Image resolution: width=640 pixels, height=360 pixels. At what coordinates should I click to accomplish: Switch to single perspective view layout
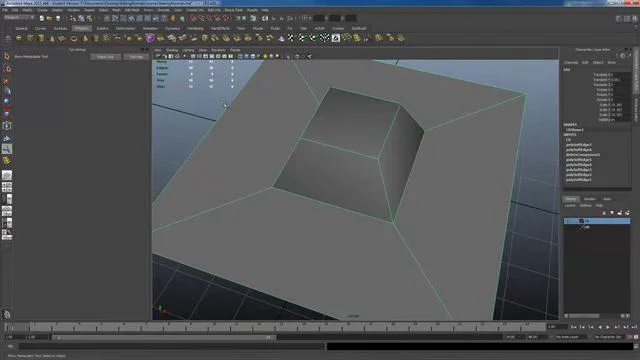tap(7, 176)
